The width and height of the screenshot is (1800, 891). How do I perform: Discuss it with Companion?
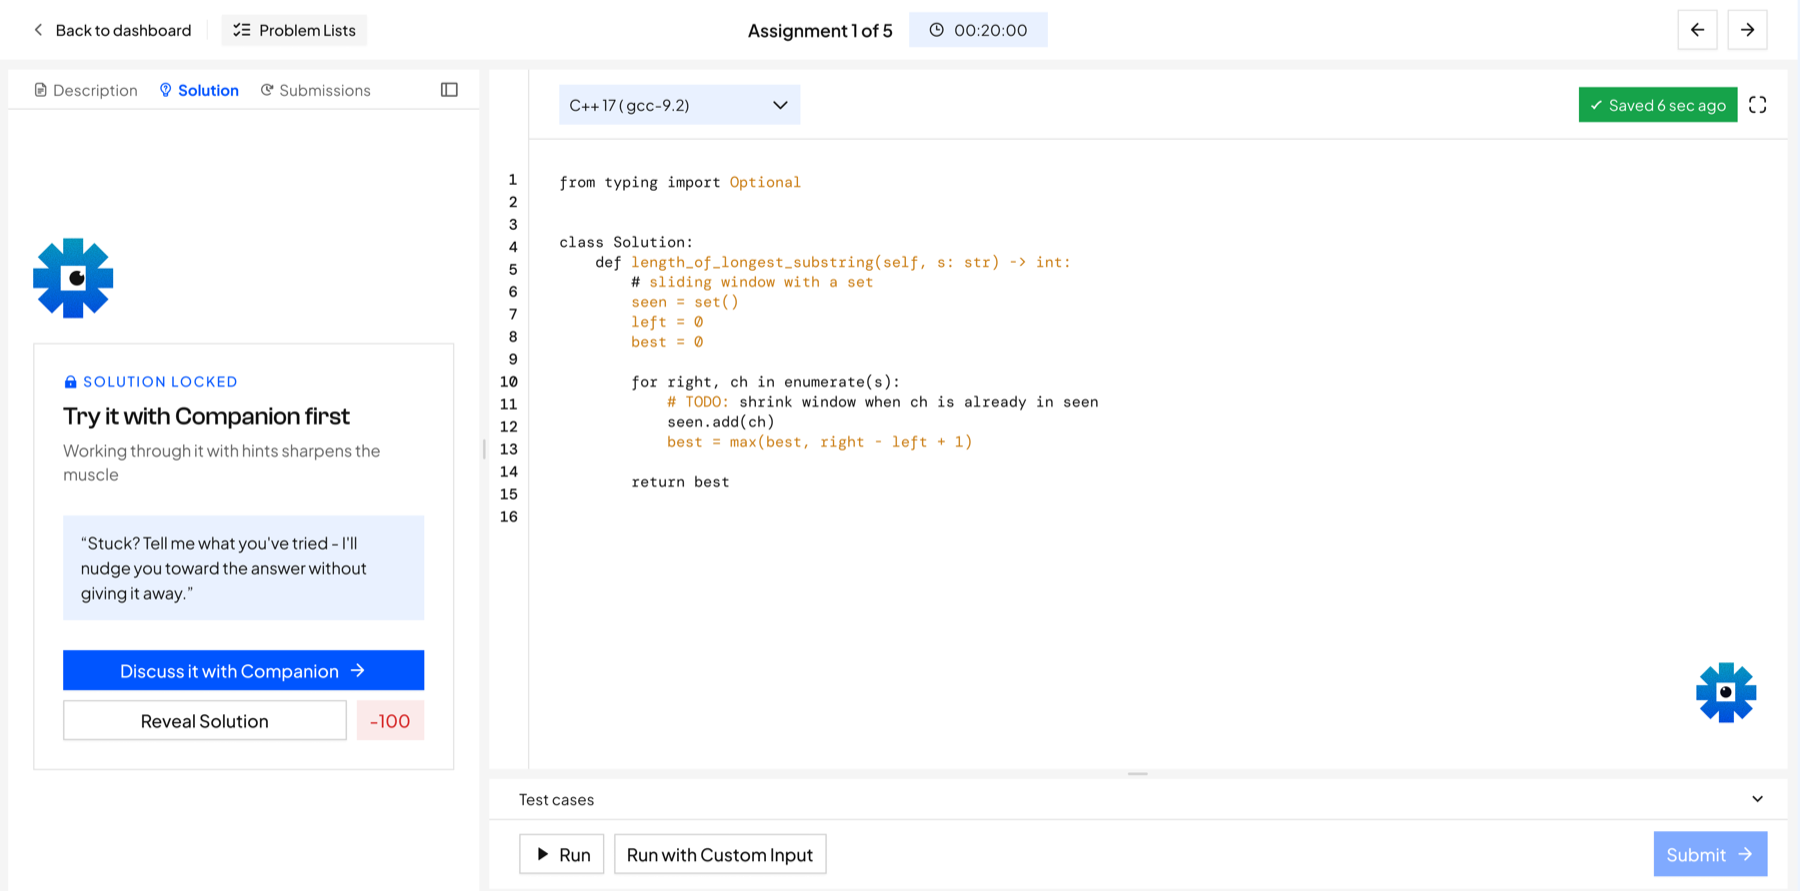click(x=243, y=670)
